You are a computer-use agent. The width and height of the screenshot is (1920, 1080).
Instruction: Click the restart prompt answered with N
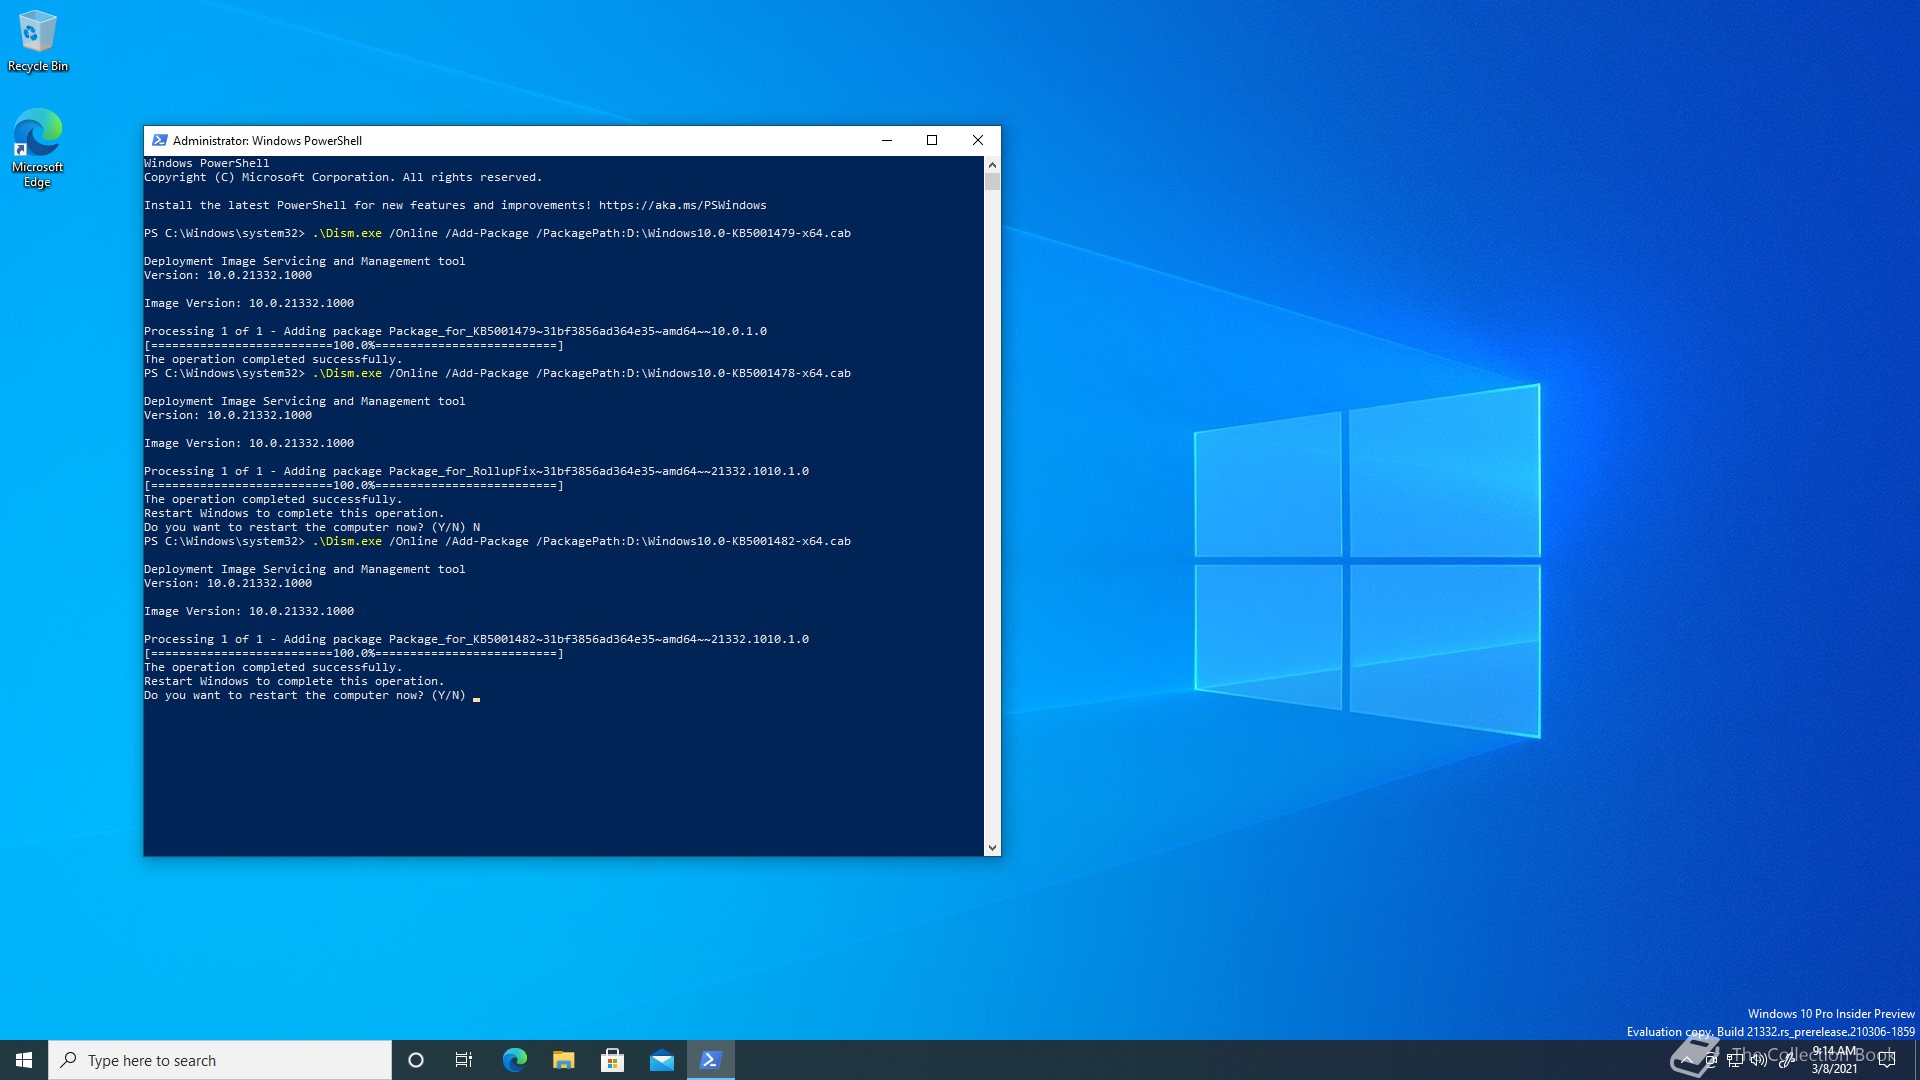(312, 527)
